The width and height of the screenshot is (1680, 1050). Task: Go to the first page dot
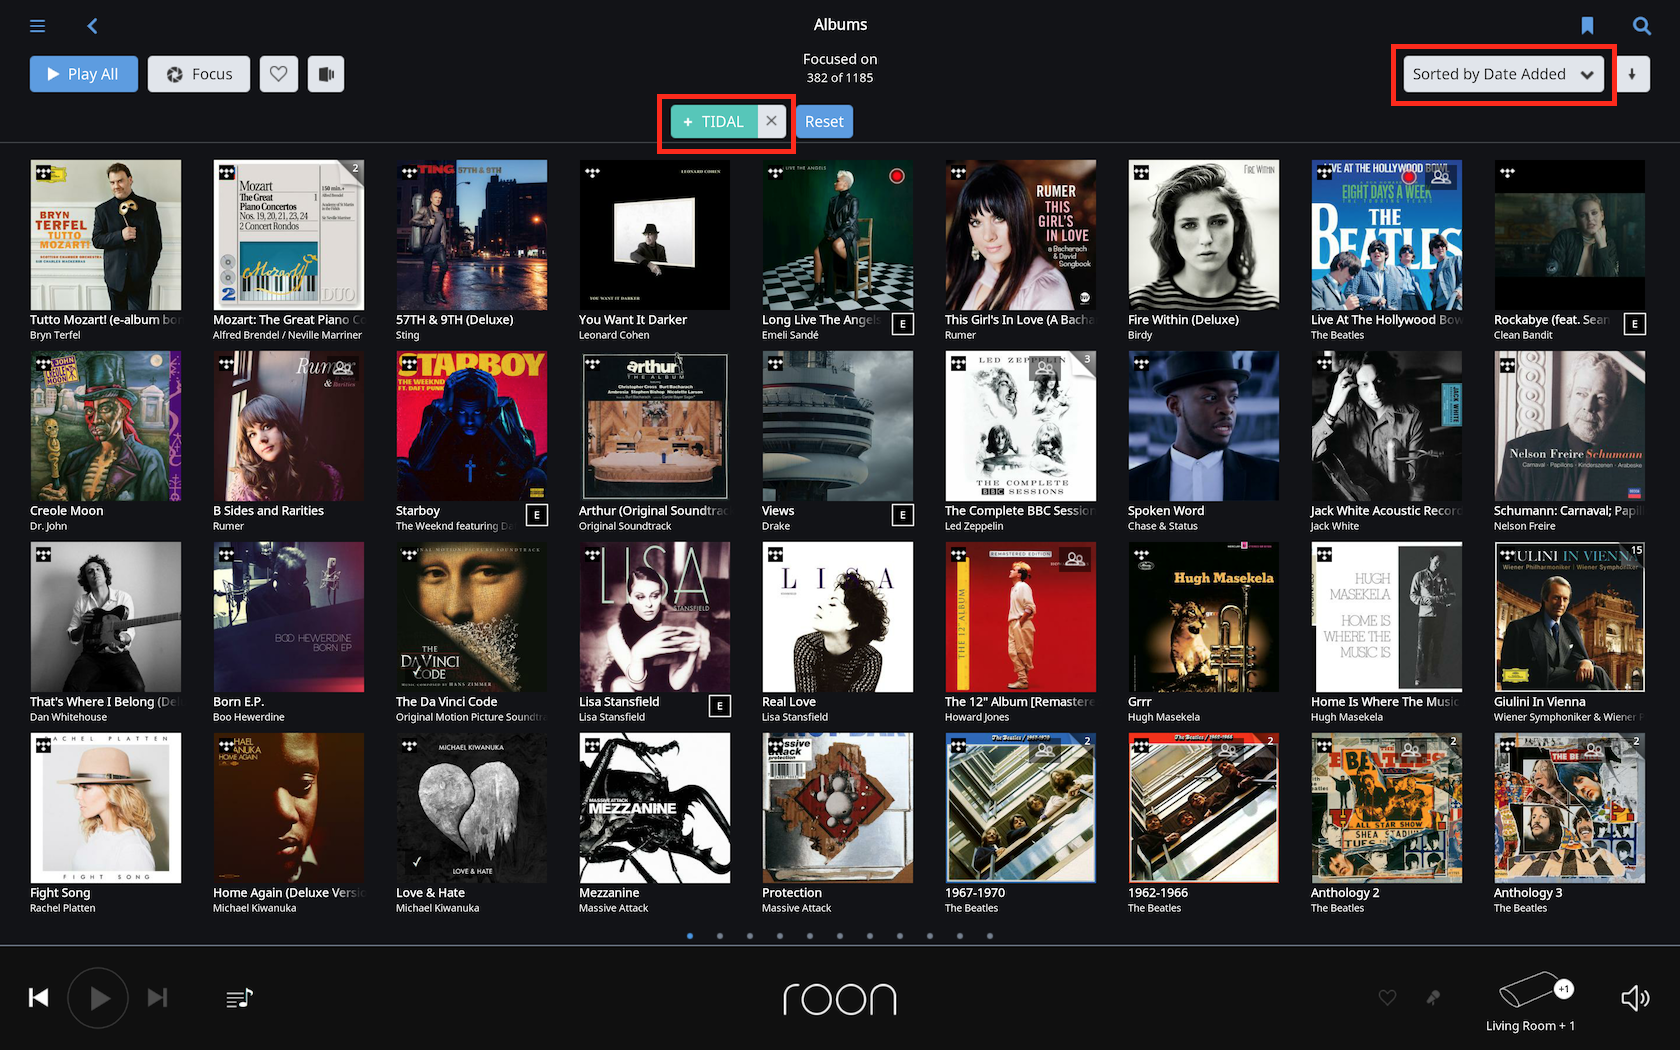click(x=690, y=936)
